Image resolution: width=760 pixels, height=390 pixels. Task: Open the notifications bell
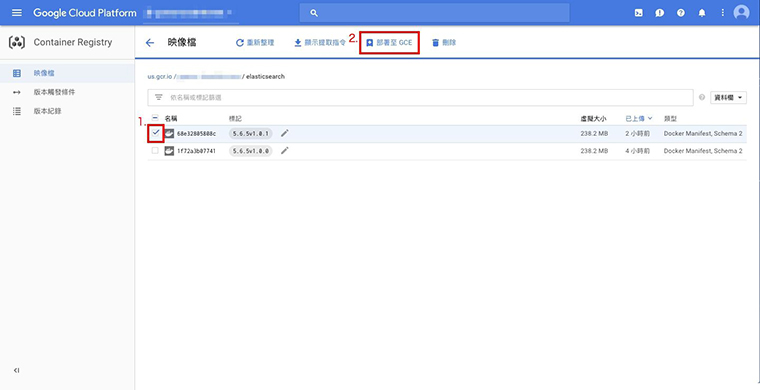click(x=702, y=13)
